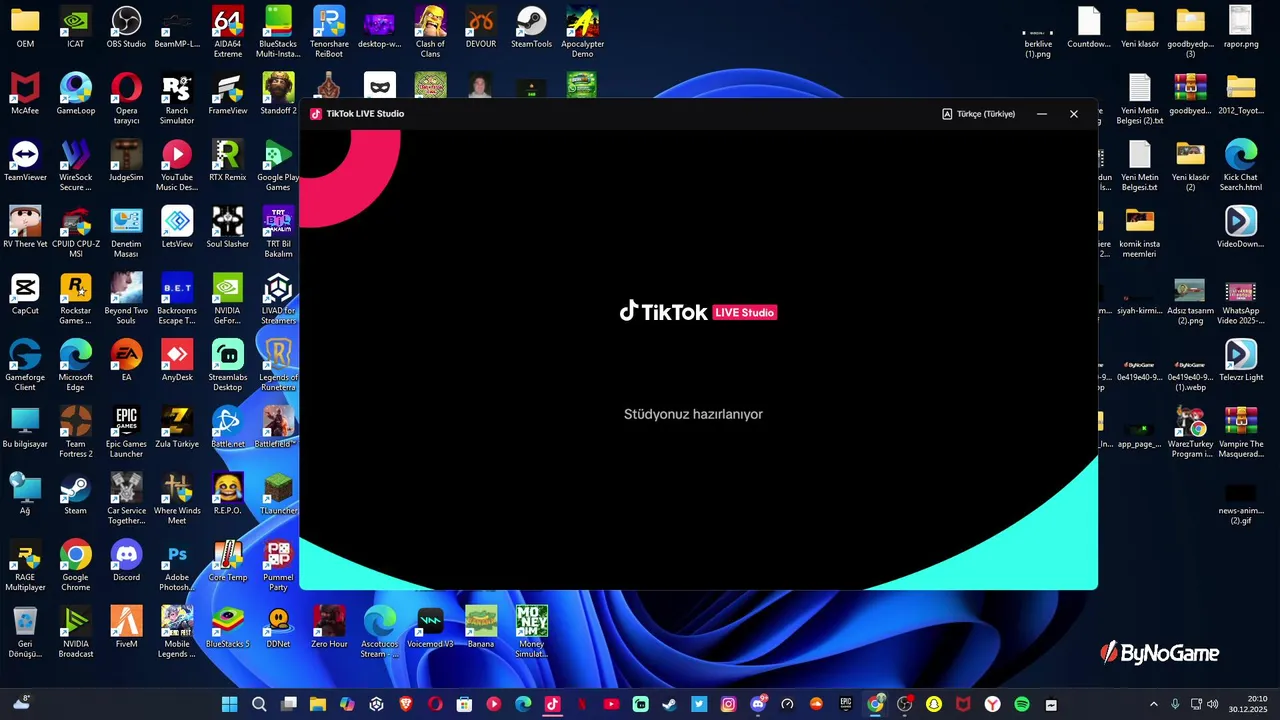Open Google Play Games shortcut
Viewport: 1280px width, 720px height.
point(278,166)
